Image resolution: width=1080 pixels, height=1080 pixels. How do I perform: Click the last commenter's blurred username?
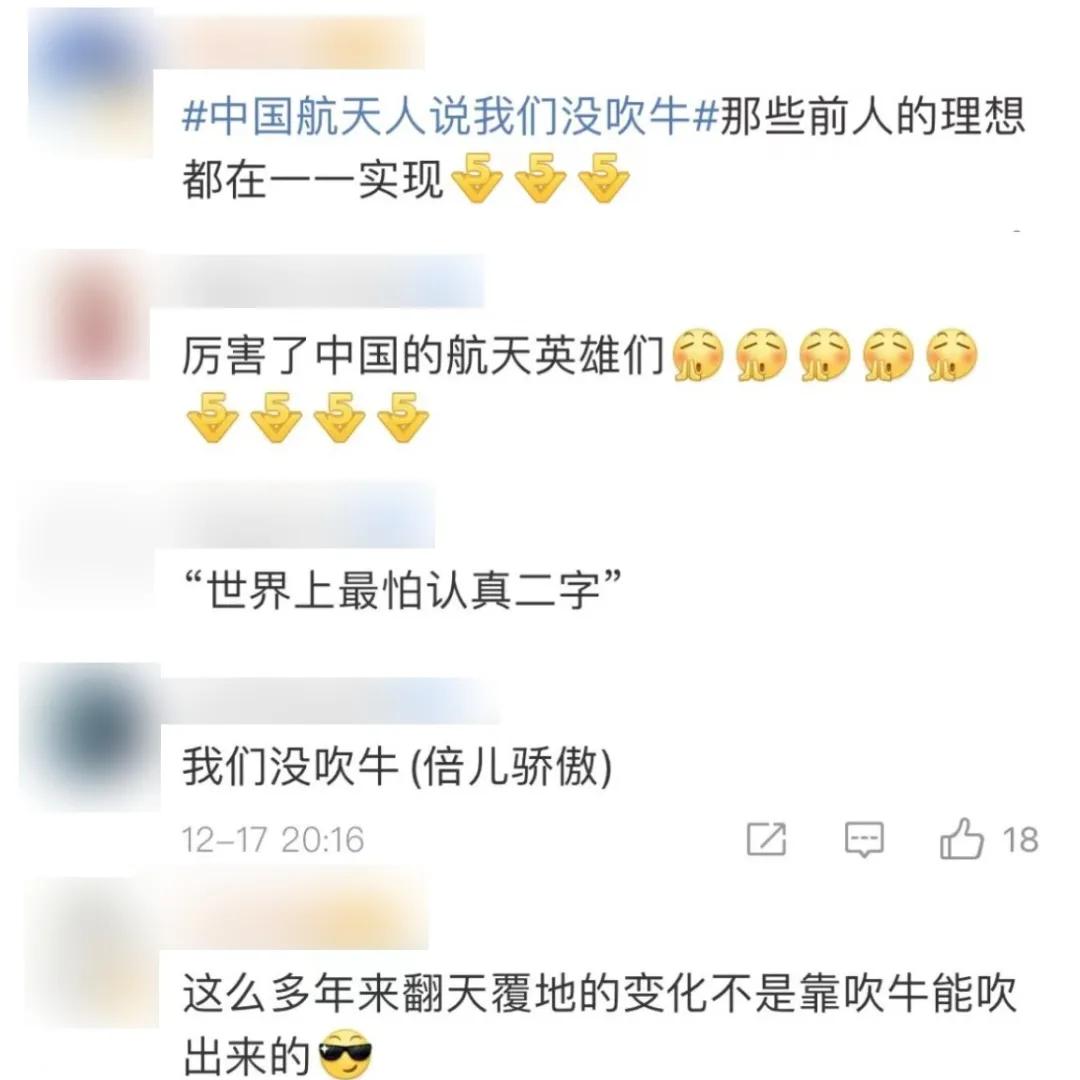pyautogui.click(x=295, y=916)
